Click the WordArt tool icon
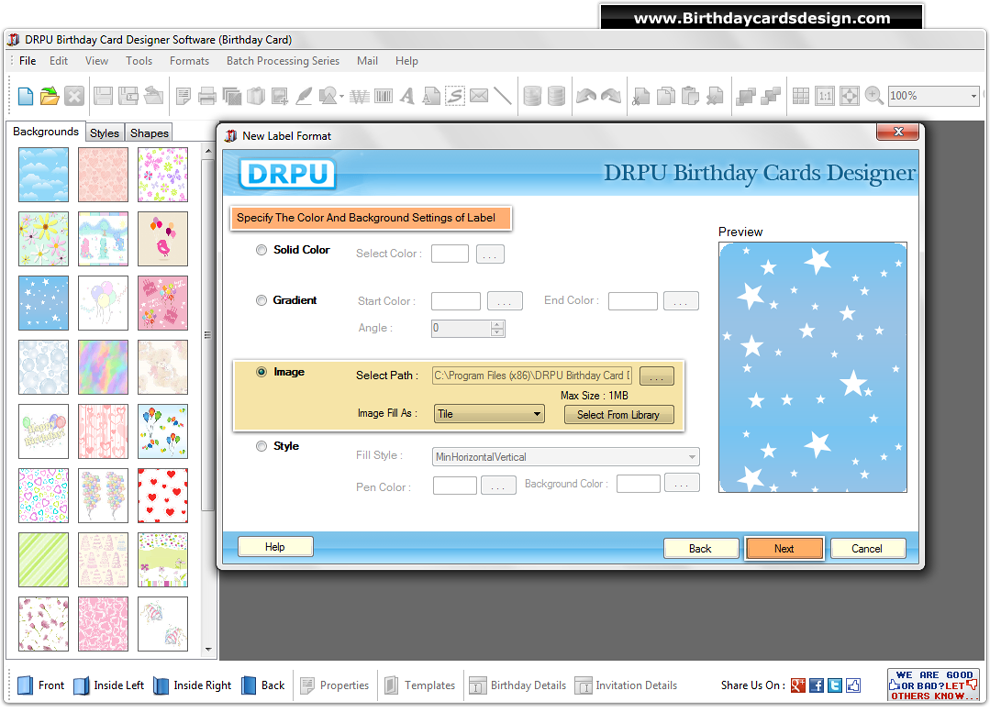990x707 pixels. tap(359, 96)
